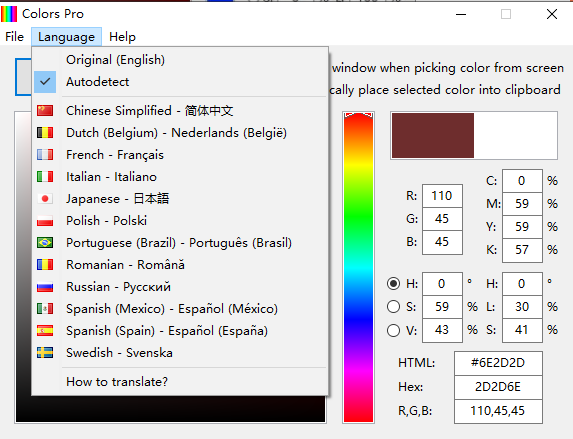Click the French flag icon

click(45, 155)
